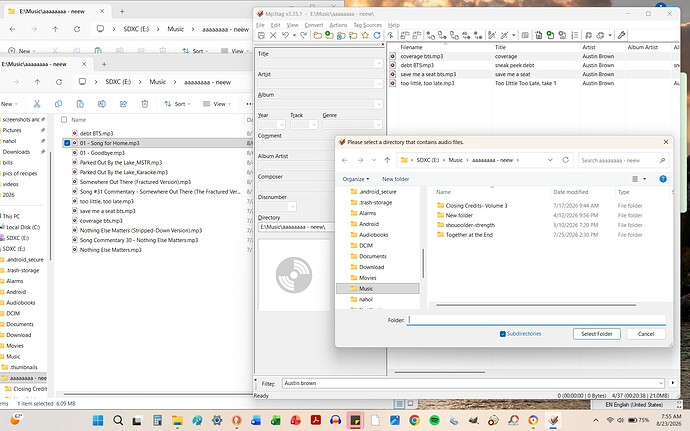
Task: Open the Genre dropdown in Mp3tag
Action: [x=378, y=125]
